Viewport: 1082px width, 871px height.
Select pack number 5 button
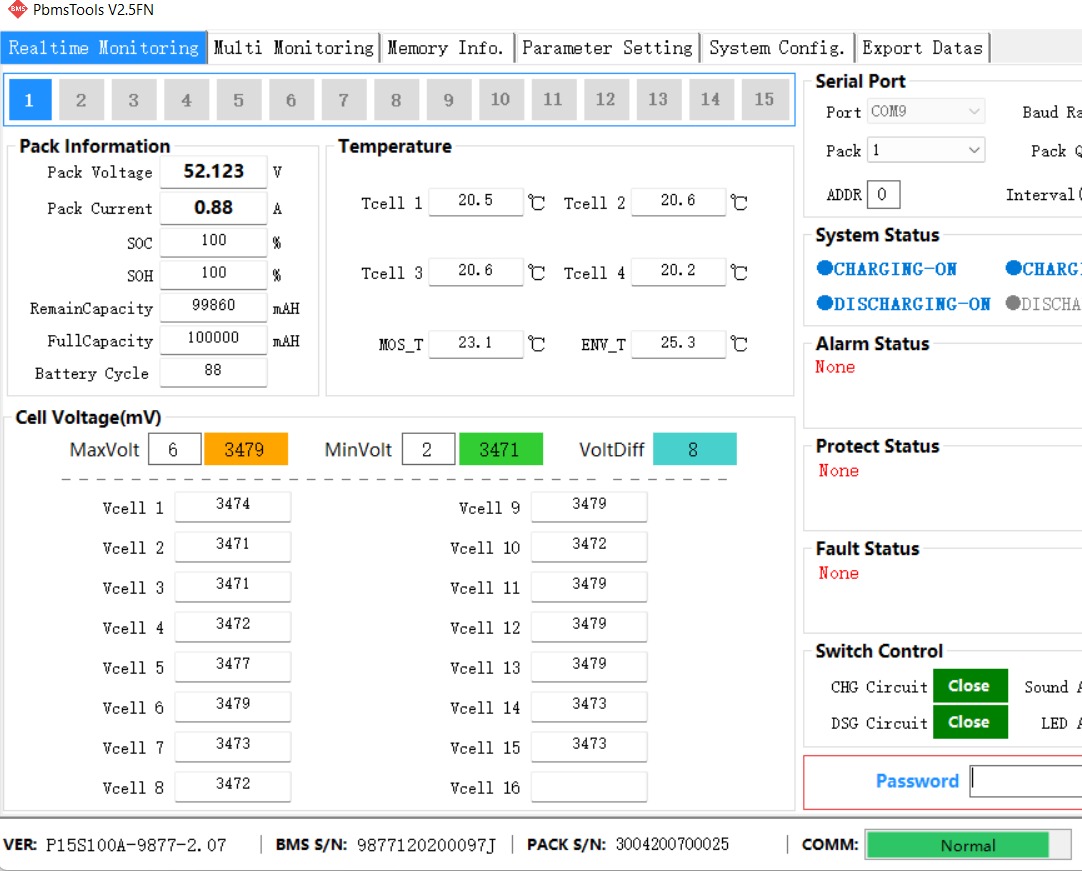tap(238, 100)
